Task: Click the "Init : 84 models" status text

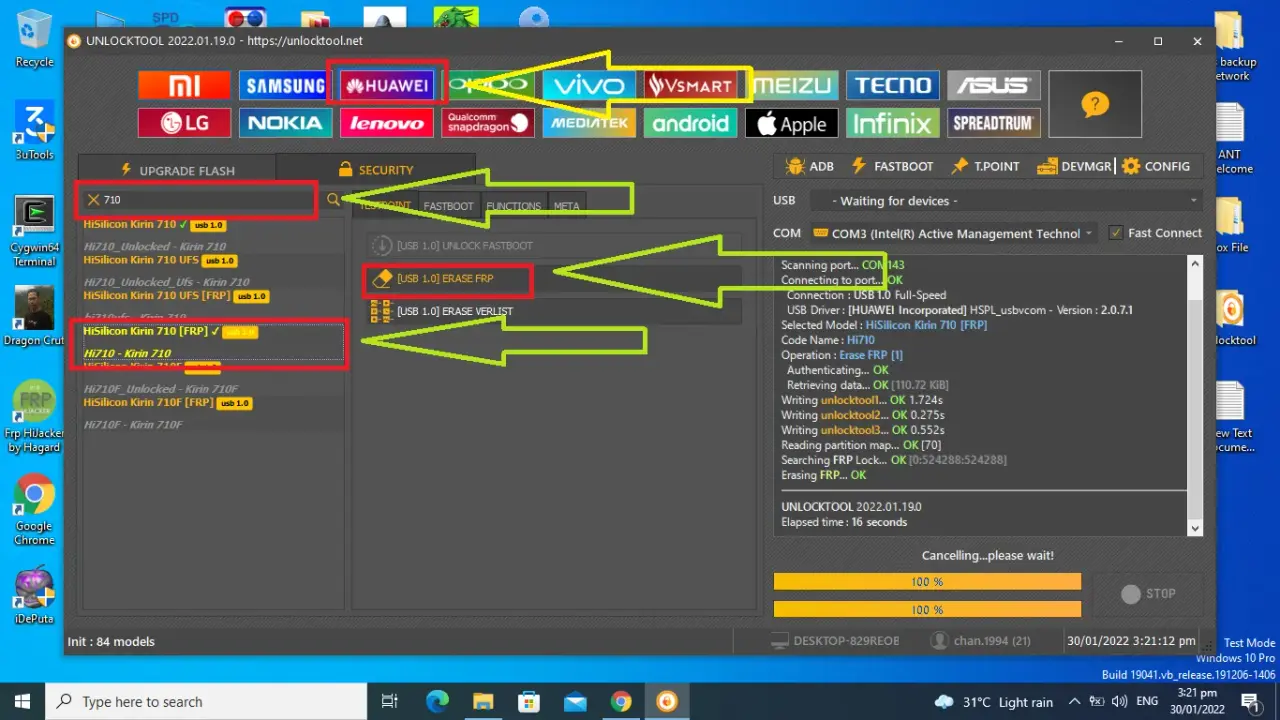Action: click(x=111, y=641)
